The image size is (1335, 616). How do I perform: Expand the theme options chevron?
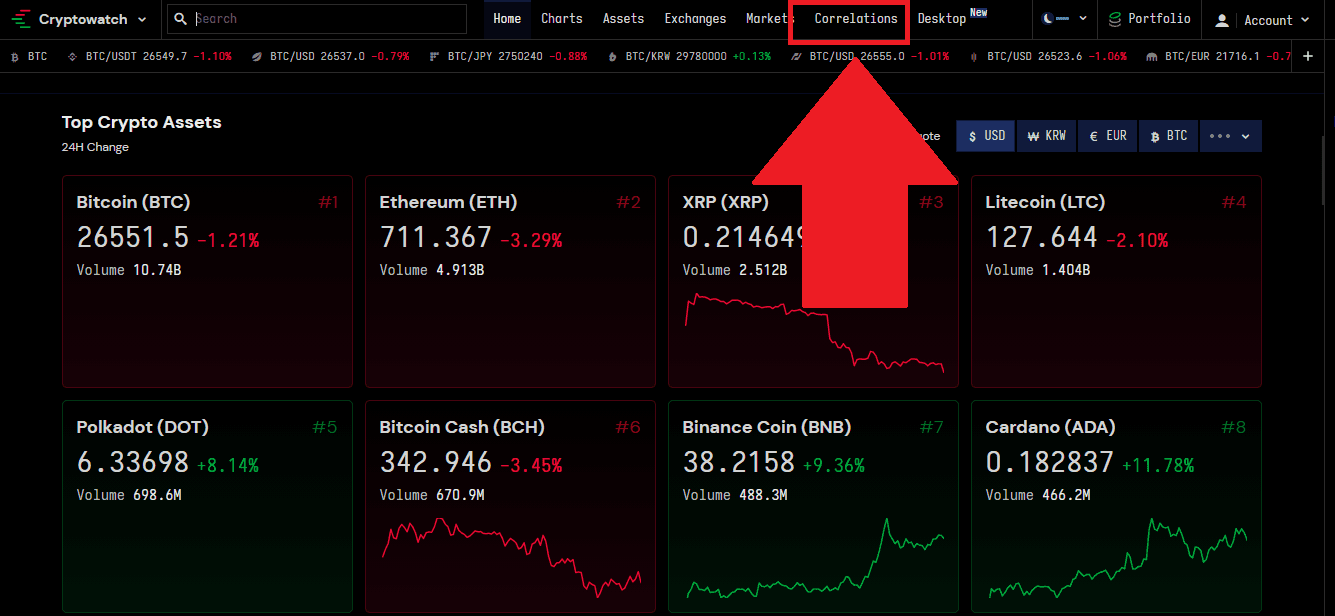(x=1082, y=20)
